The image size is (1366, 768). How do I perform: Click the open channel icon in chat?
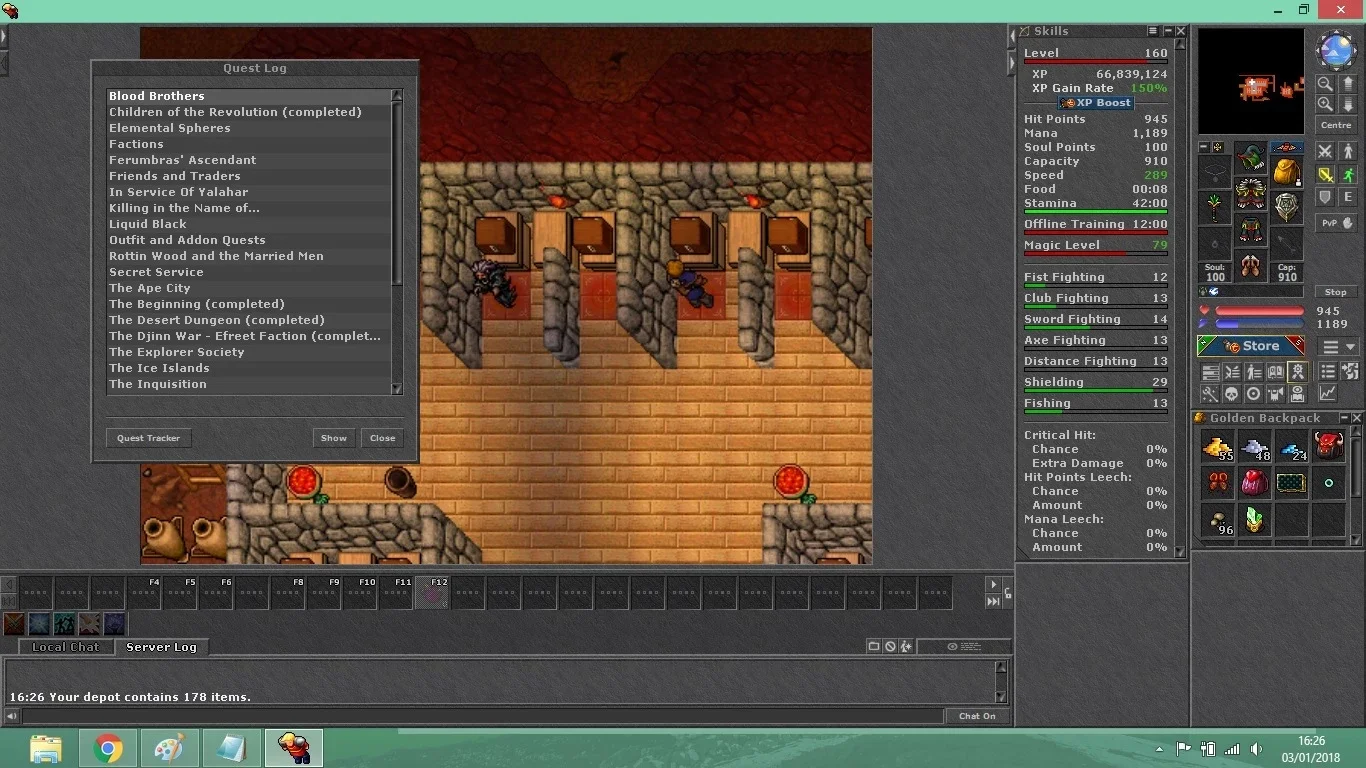873,646
